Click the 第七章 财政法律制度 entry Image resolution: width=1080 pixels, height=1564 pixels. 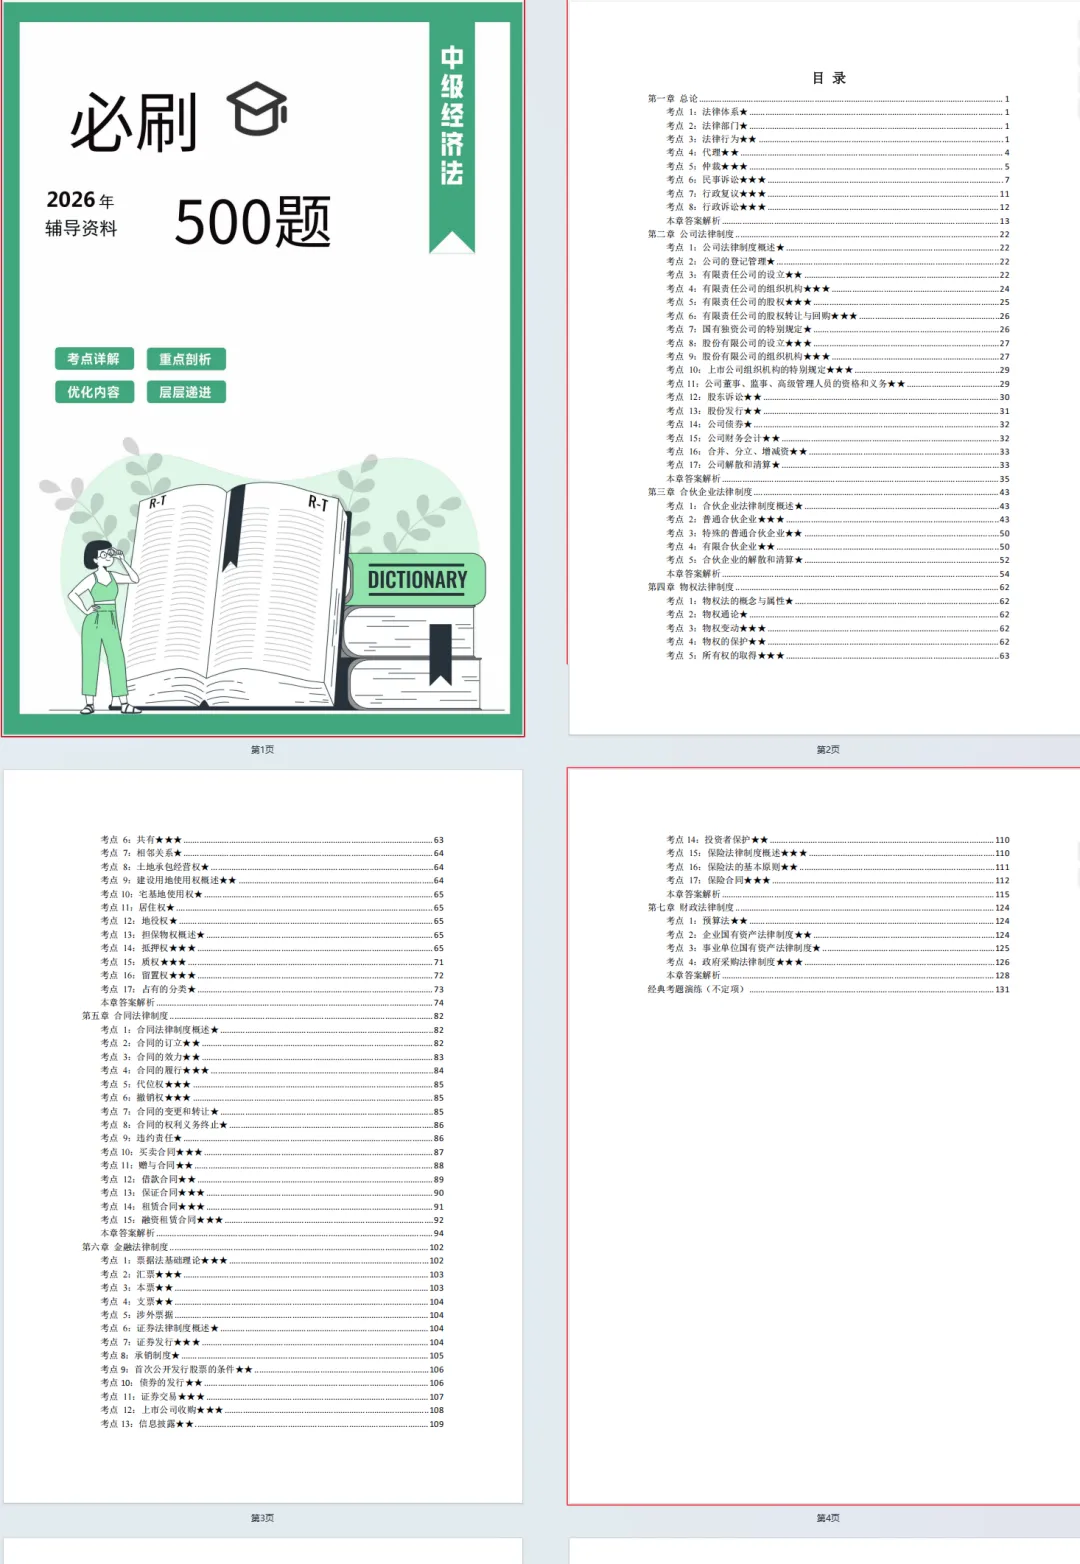point(828,908)
